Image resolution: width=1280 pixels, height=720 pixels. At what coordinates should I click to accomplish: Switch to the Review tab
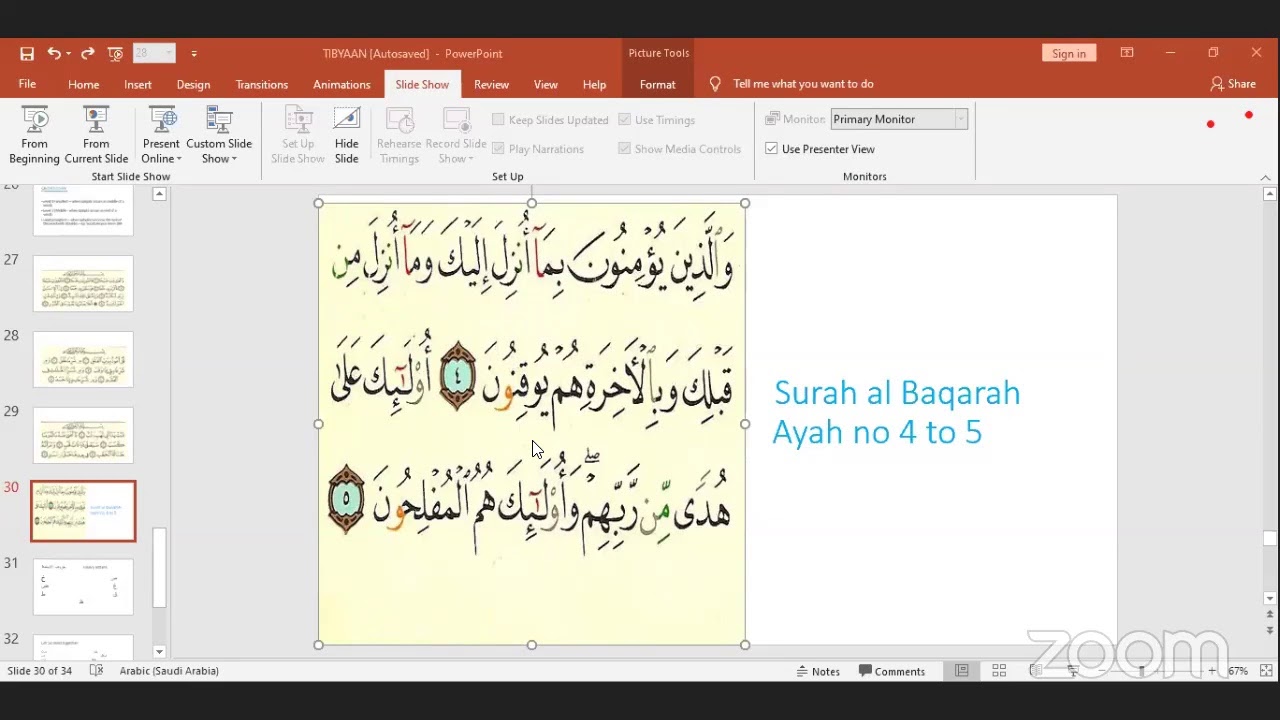[491, 84]
